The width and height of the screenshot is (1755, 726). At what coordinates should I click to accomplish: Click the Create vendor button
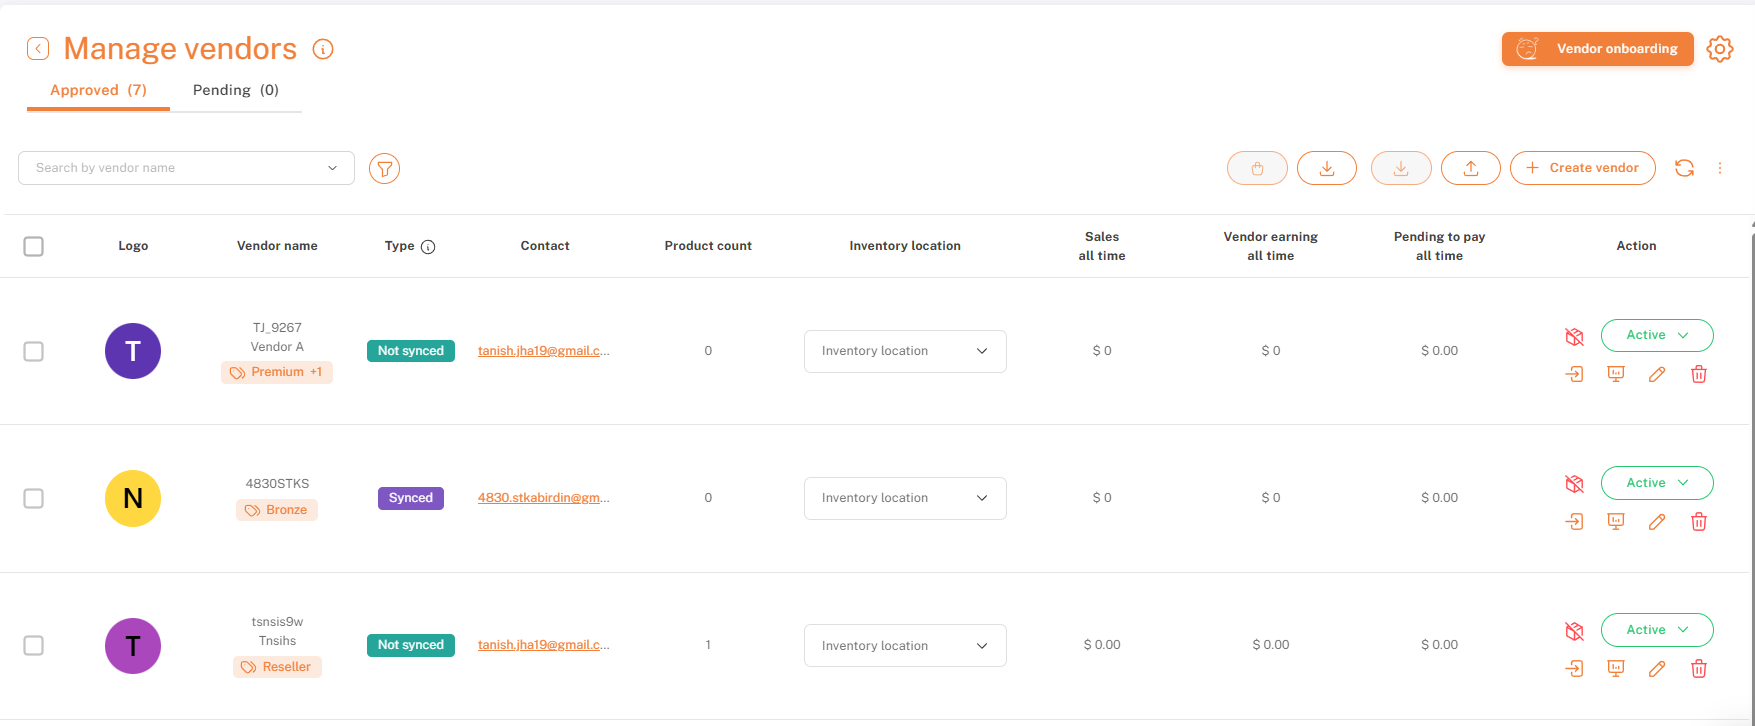(x=1582, y=168)
